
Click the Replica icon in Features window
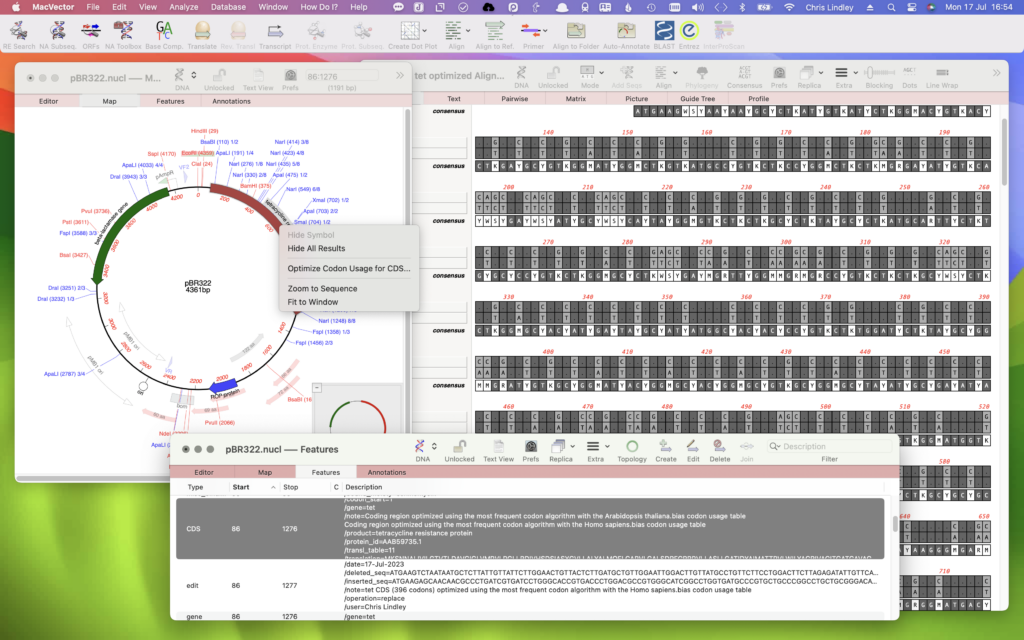[x=558, y=447]
